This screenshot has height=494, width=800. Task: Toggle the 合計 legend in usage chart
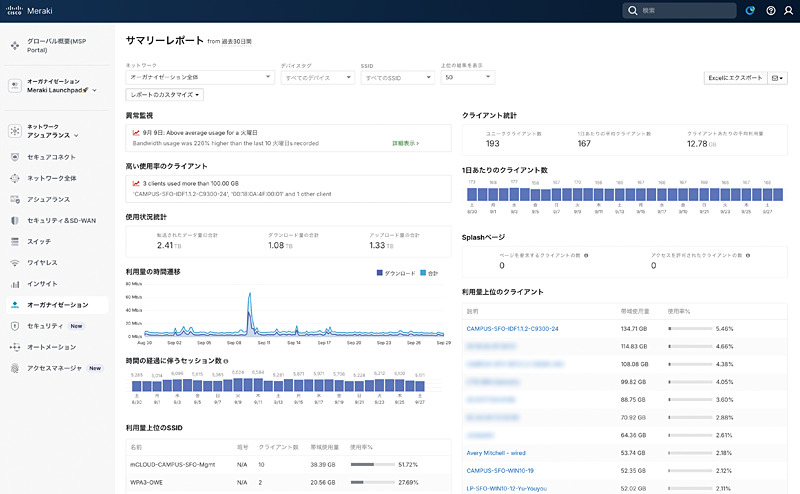coord(431,272)
